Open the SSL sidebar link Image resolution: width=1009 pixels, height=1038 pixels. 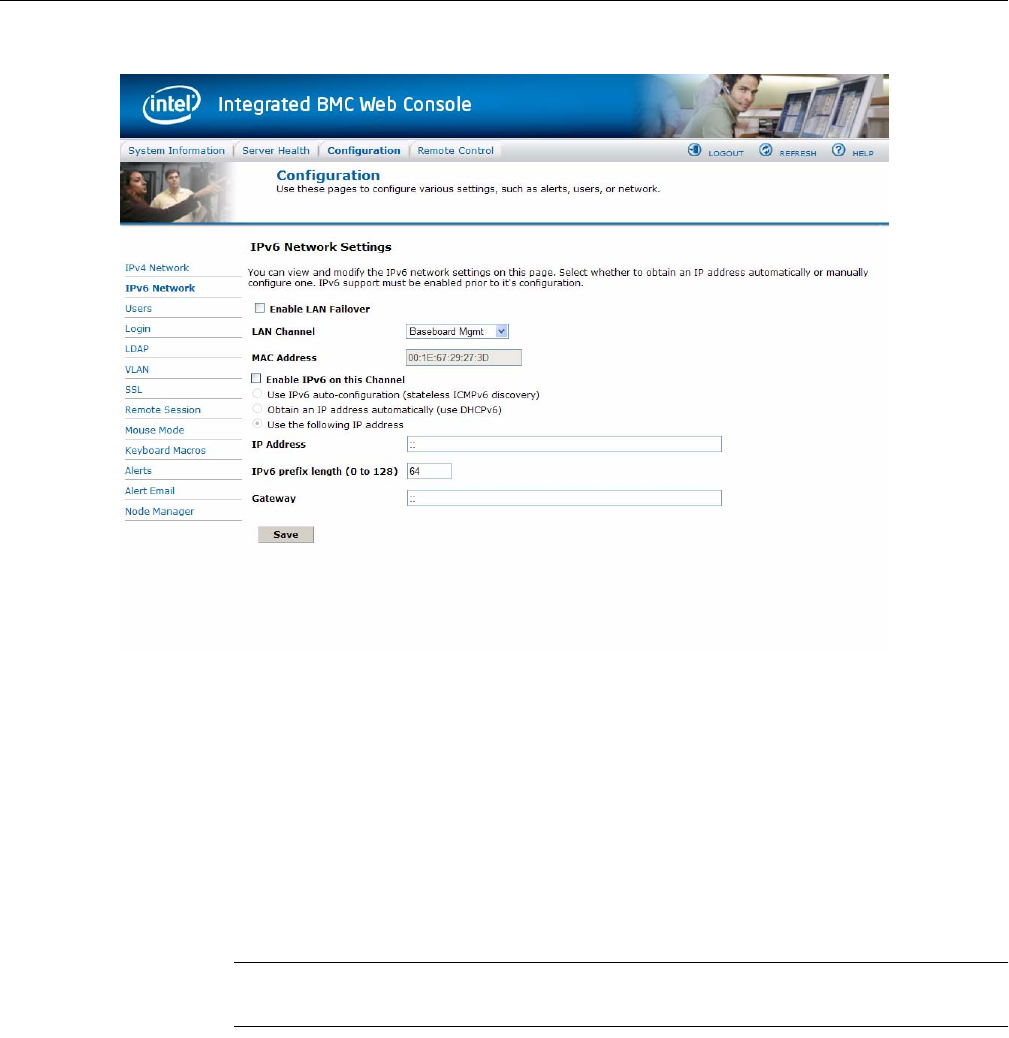pyautogui.click(x=134, y=390)
